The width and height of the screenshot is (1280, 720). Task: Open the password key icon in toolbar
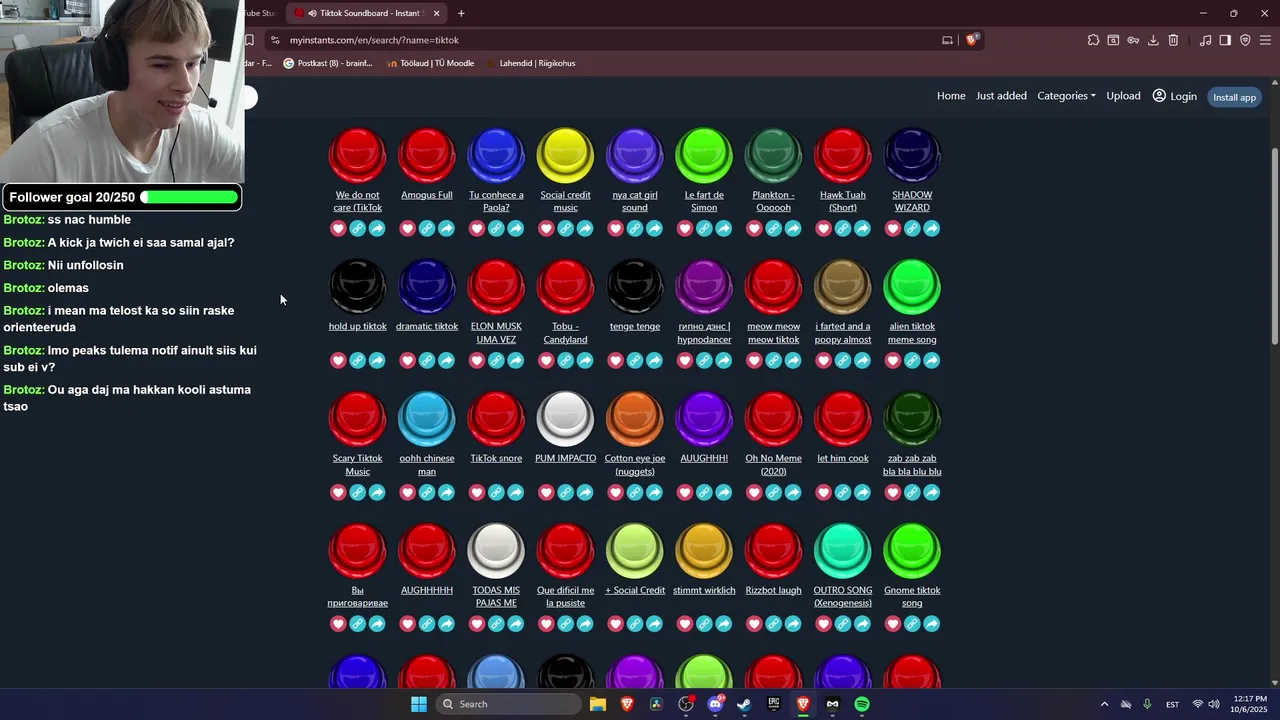click(x=1133, y=40)
